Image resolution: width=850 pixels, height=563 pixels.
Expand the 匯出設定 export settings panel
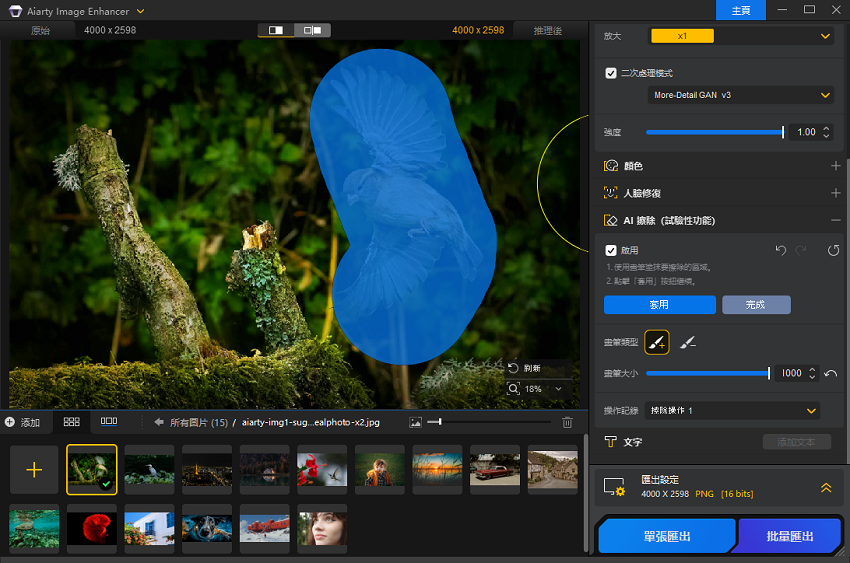(826, 488)
